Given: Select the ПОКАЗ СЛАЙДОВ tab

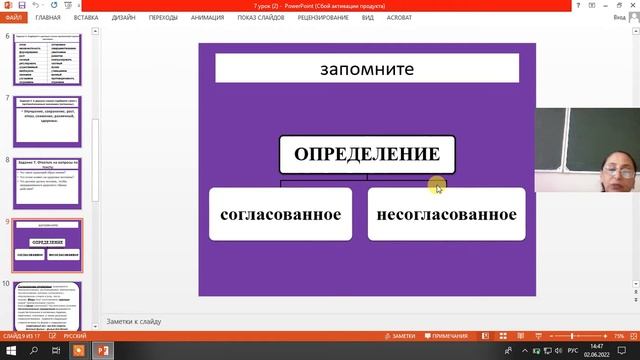Looking at the screenshot, I should click(261, 18).
